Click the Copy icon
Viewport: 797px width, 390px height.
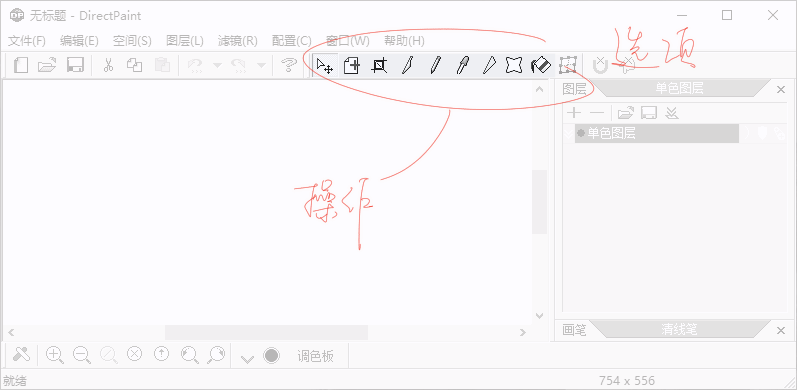coord(135,66)
